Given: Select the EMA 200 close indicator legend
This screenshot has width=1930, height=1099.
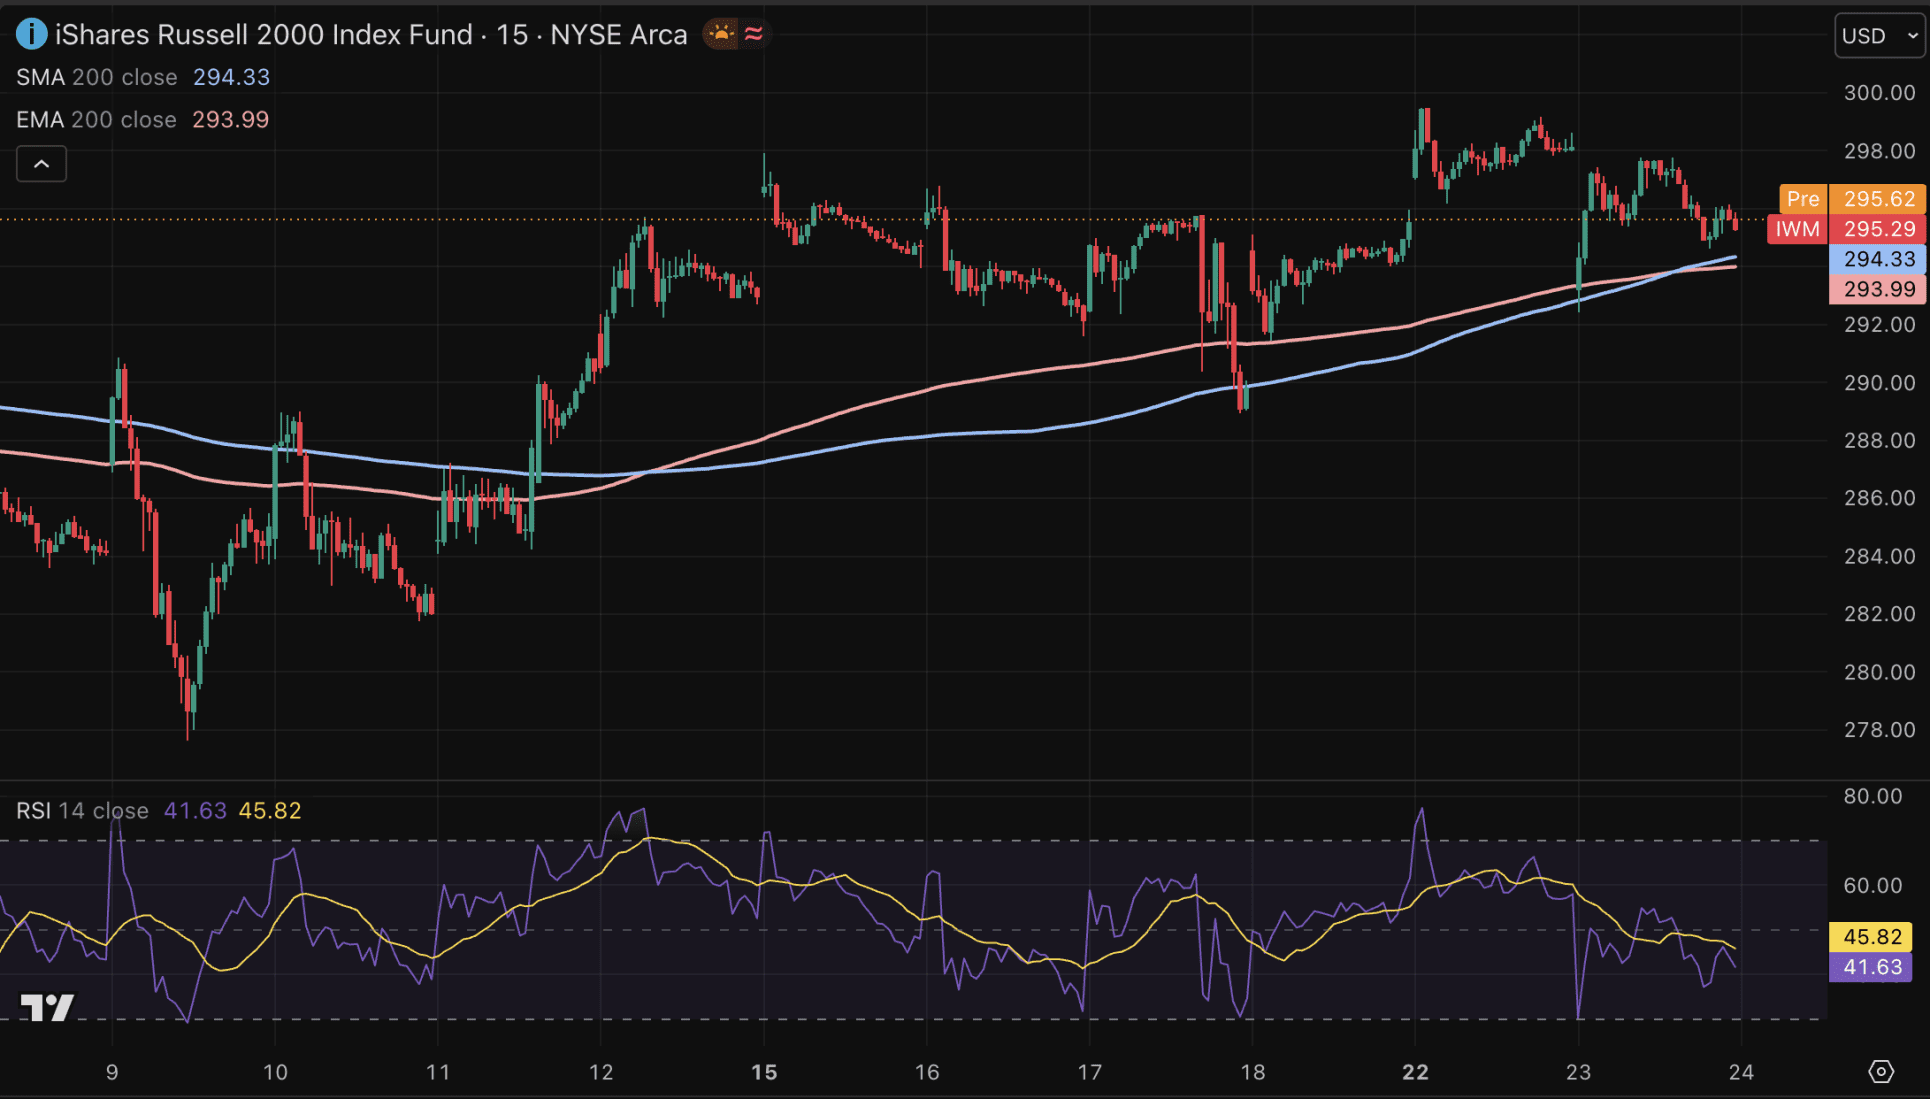Looking at the screenshot, I should 96,120.
